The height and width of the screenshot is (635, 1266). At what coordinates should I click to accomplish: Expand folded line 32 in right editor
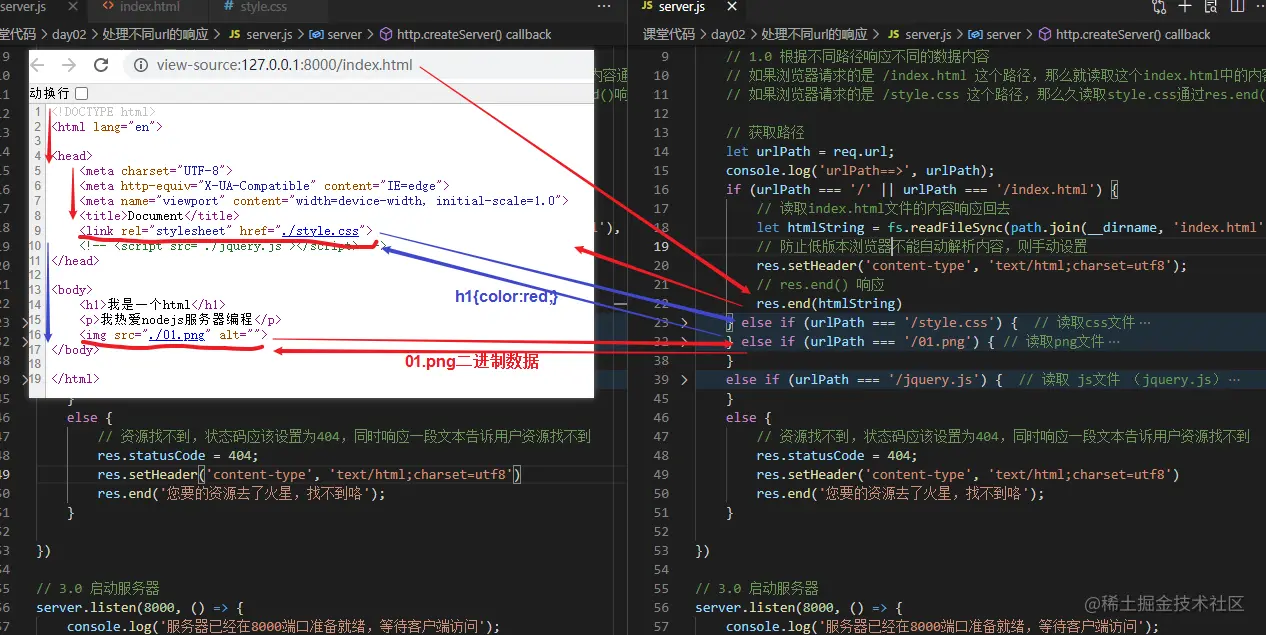(x=684, y=342)
